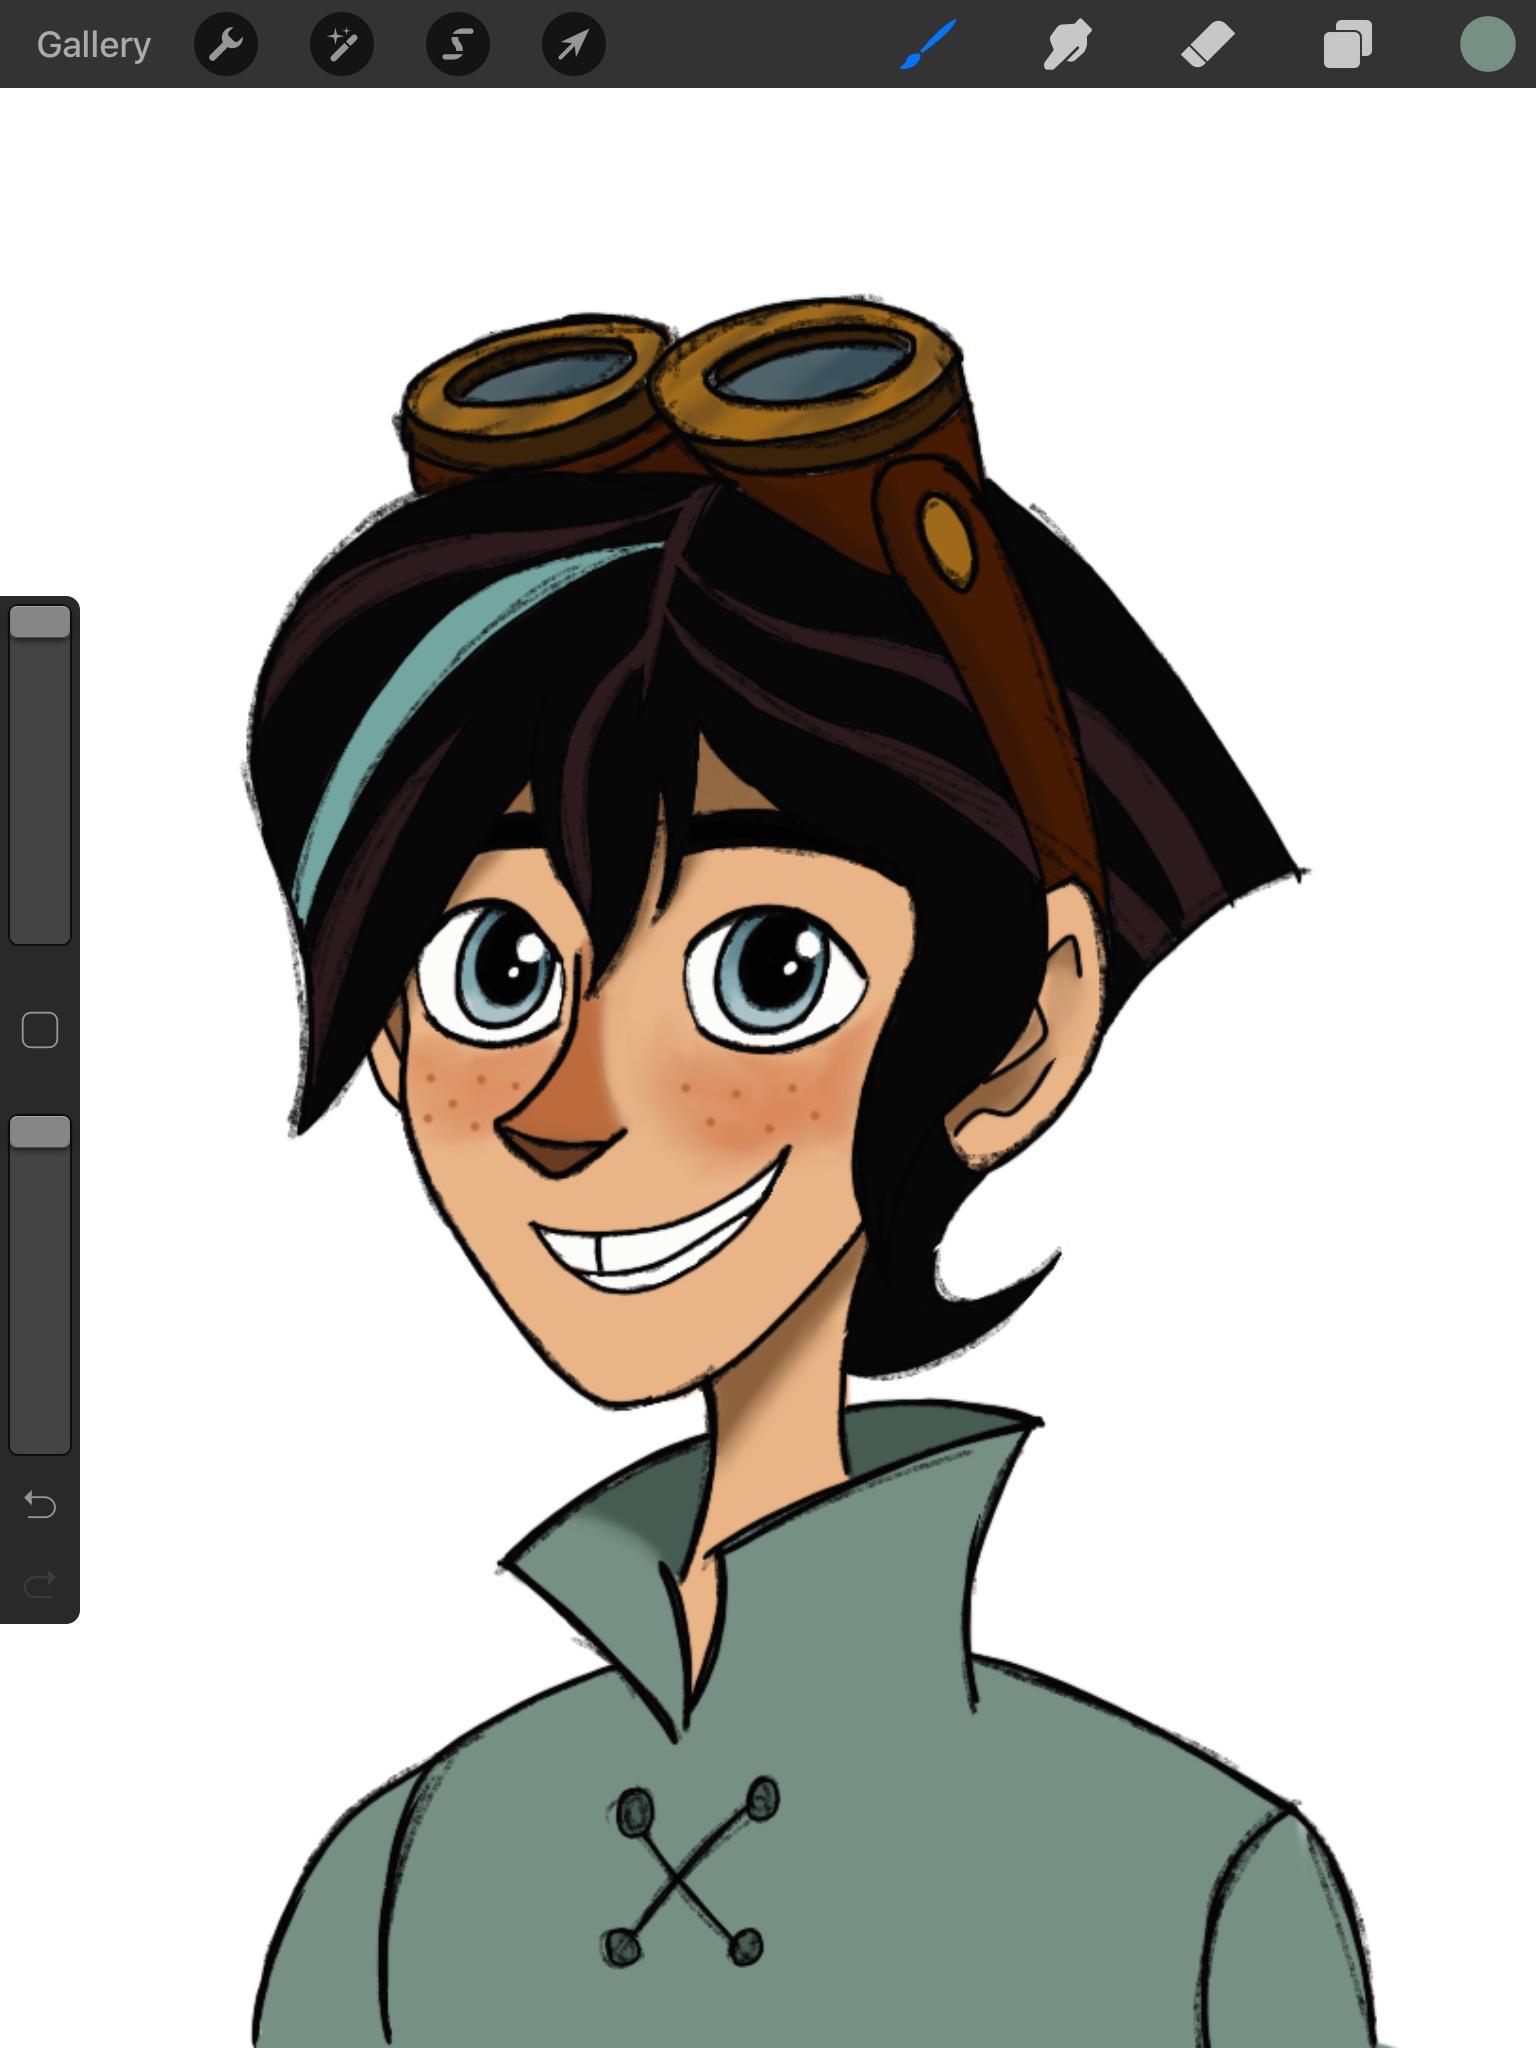Tap the brush size slider handle
The width and height of the screenshot is (1536, 2048).
40,622
